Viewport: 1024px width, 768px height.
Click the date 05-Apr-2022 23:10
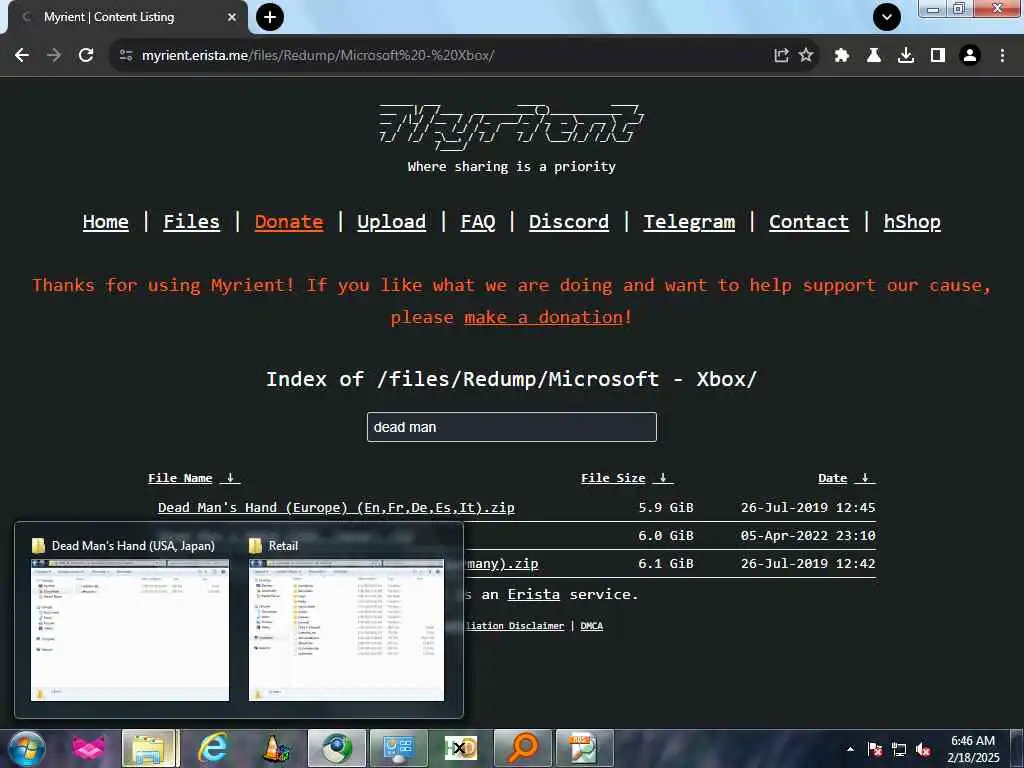point(808,536)
